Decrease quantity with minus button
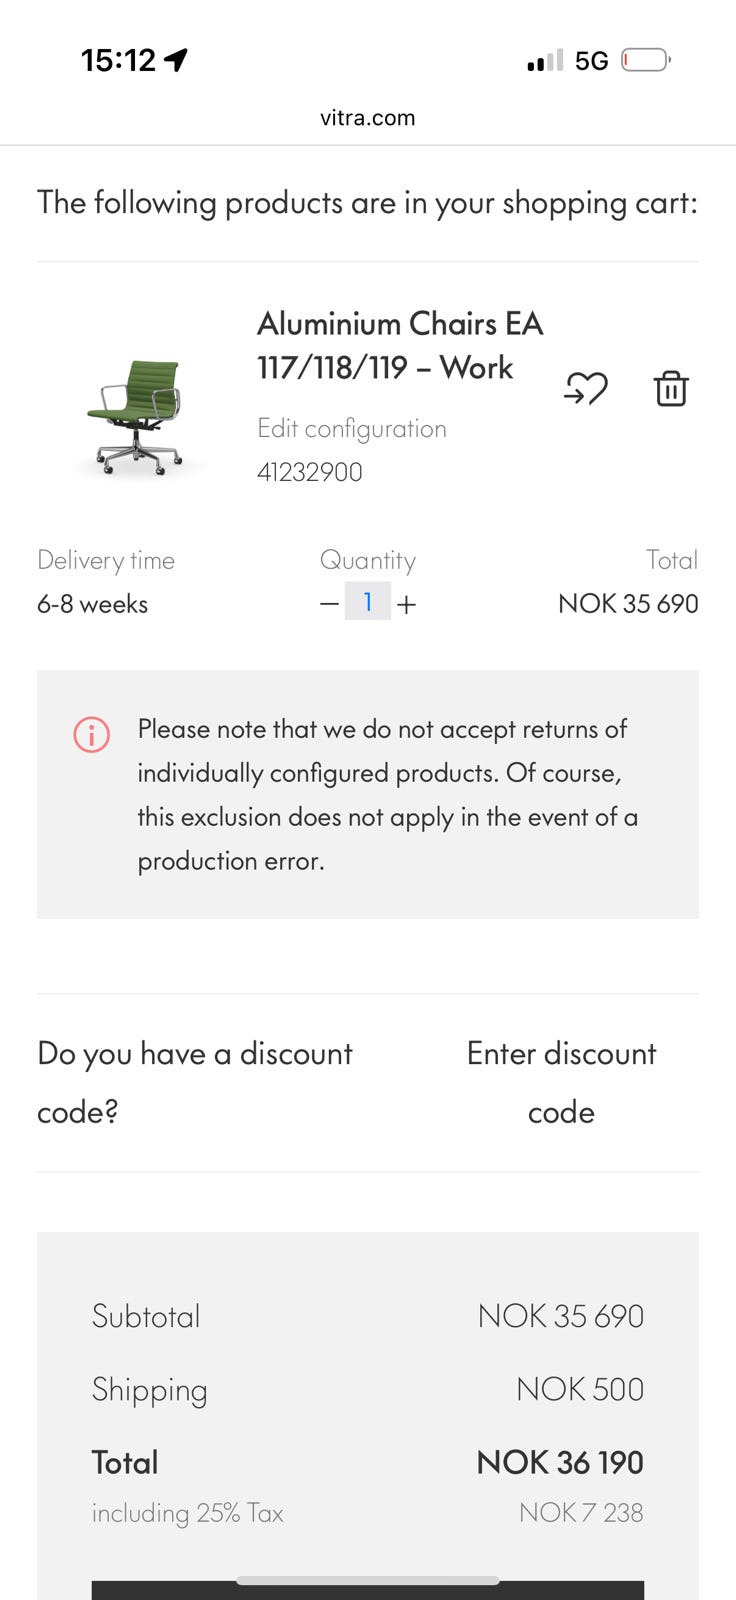Image resolution: width=736 pixels, height=1600 pixels. [x=329, y=604]
